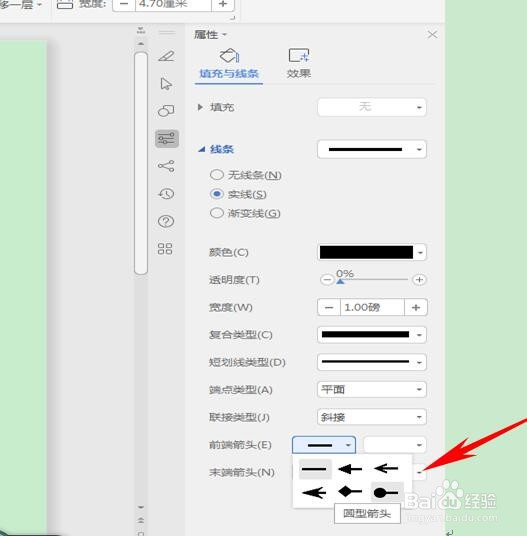Choose the stealth arrowhead option
This screenshot has height=536, width=527.
tap(314, 493)
